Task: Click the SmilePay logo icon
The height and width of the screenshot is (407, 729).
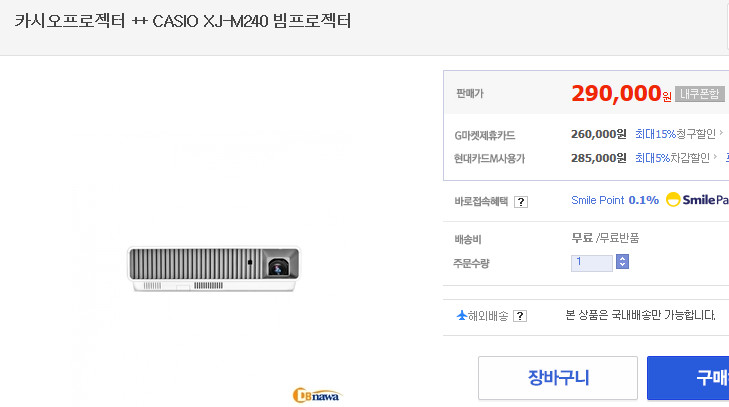Action: coord(697,200)
